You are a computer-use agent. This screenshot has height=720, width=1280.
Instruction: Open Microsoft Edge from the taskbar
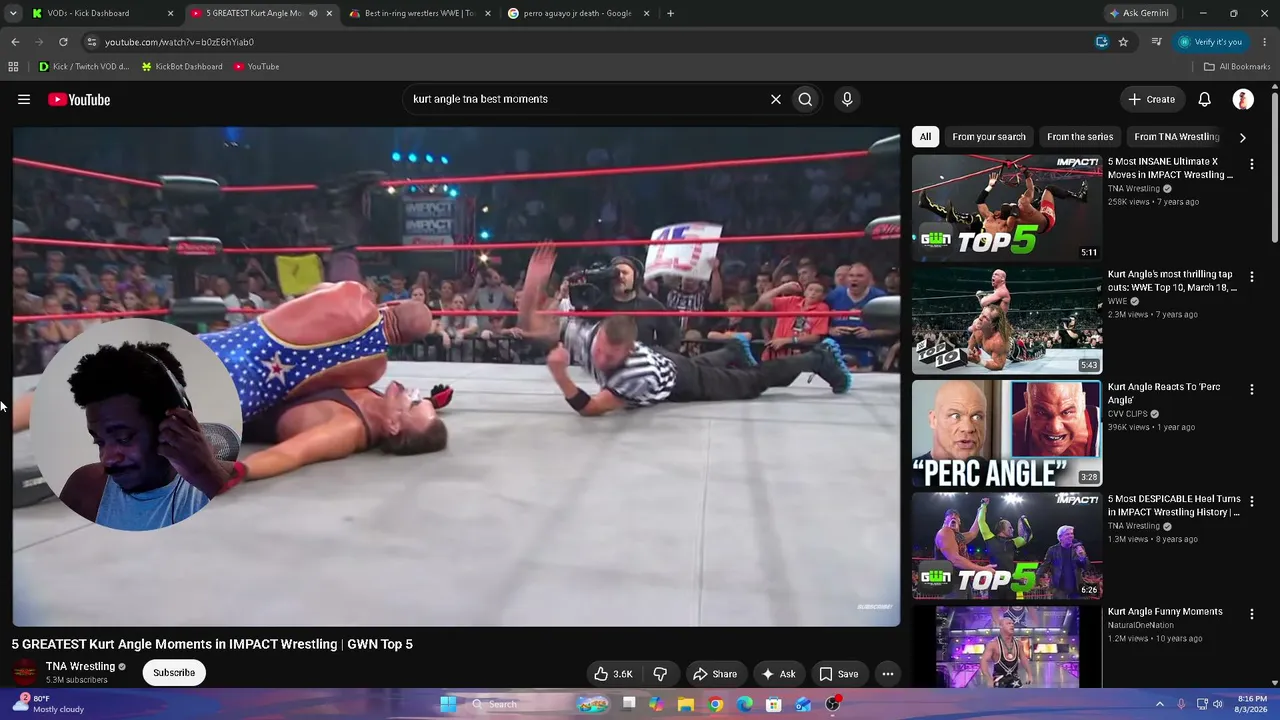pos(745,704)
